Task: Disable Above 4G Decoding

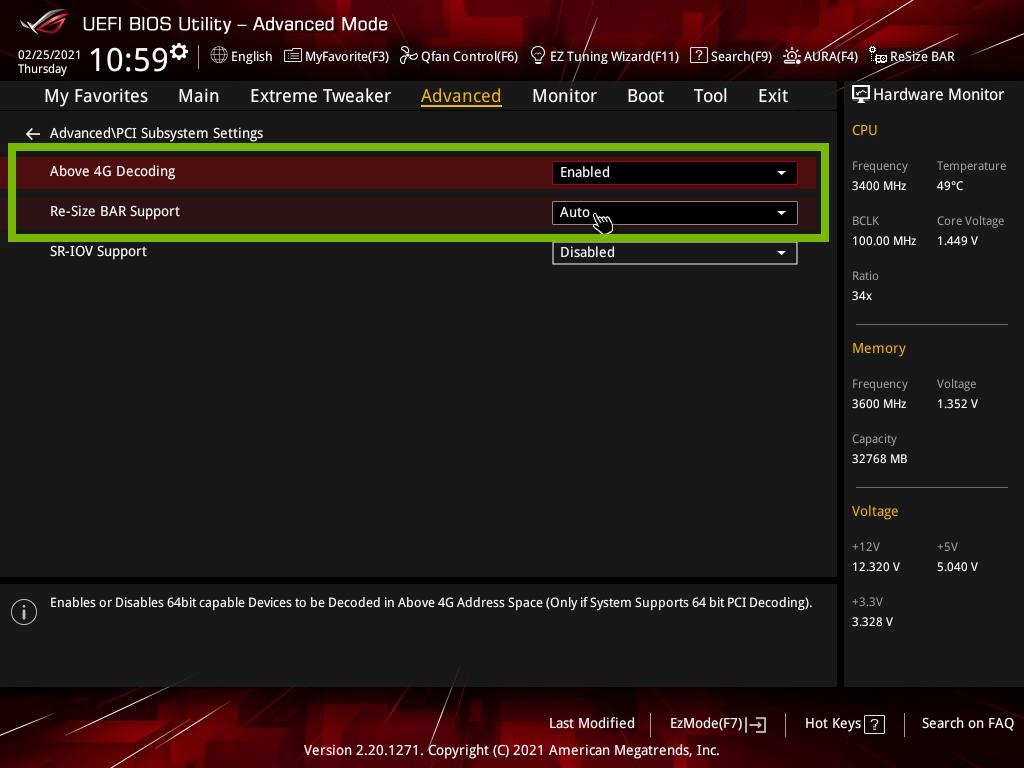Action: click(674, 172)
